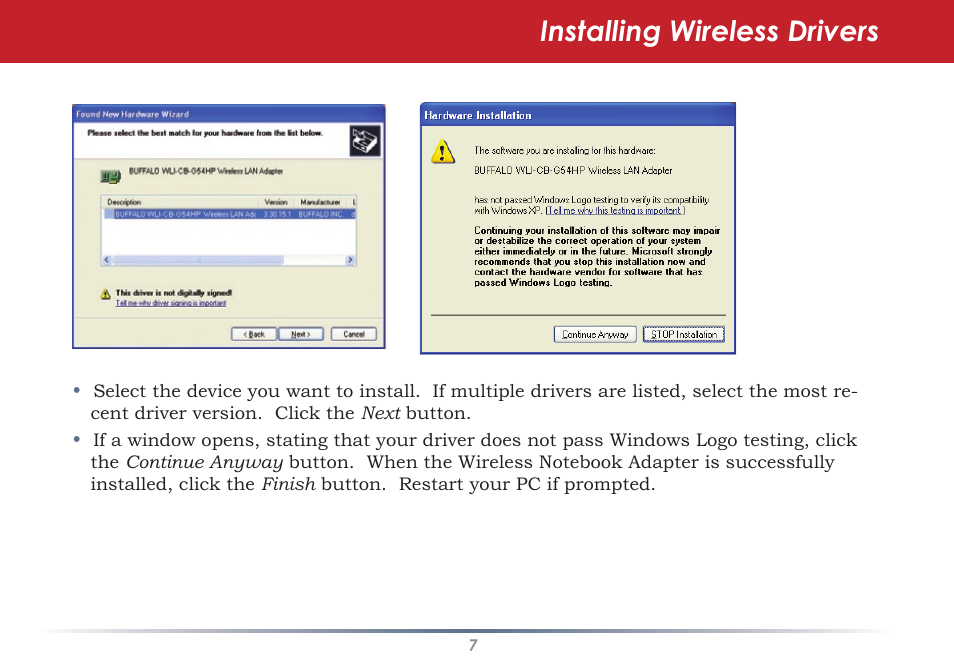Click STOP Installation button
The height and width of the screenshot is (661, 954).
[x=684, y=334]
